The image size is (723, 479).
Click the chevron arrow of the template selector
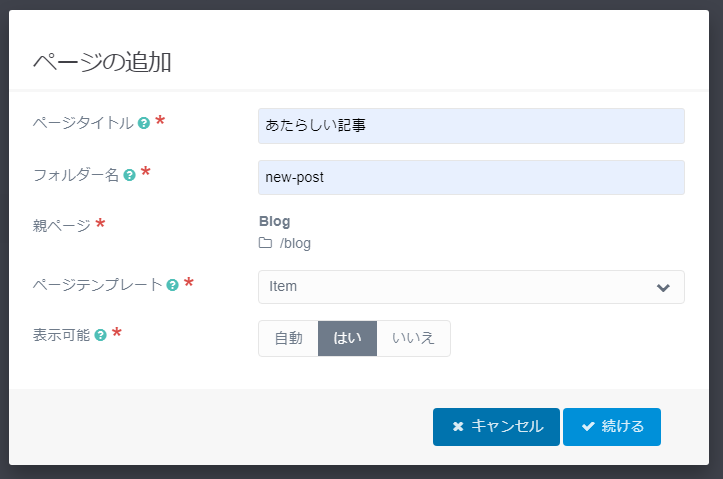pyautogui.click(x=662, y=287)
